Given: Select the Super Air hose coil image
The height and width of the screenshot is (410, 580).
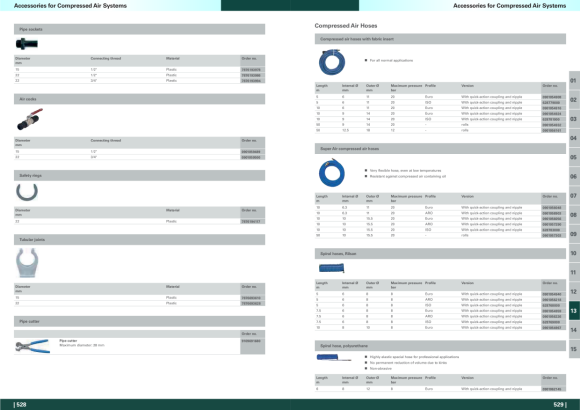Looking at the screenshot, I should click(x=332, y=172).
